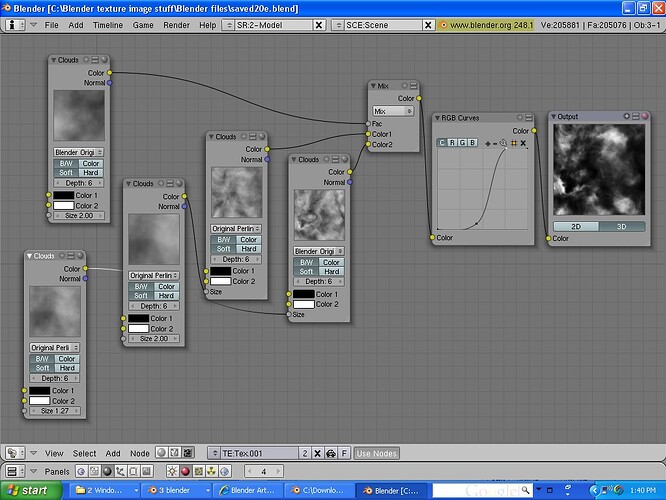
Task: Switch to the Blender Art... taskbar window
Action: pos(248,490)
